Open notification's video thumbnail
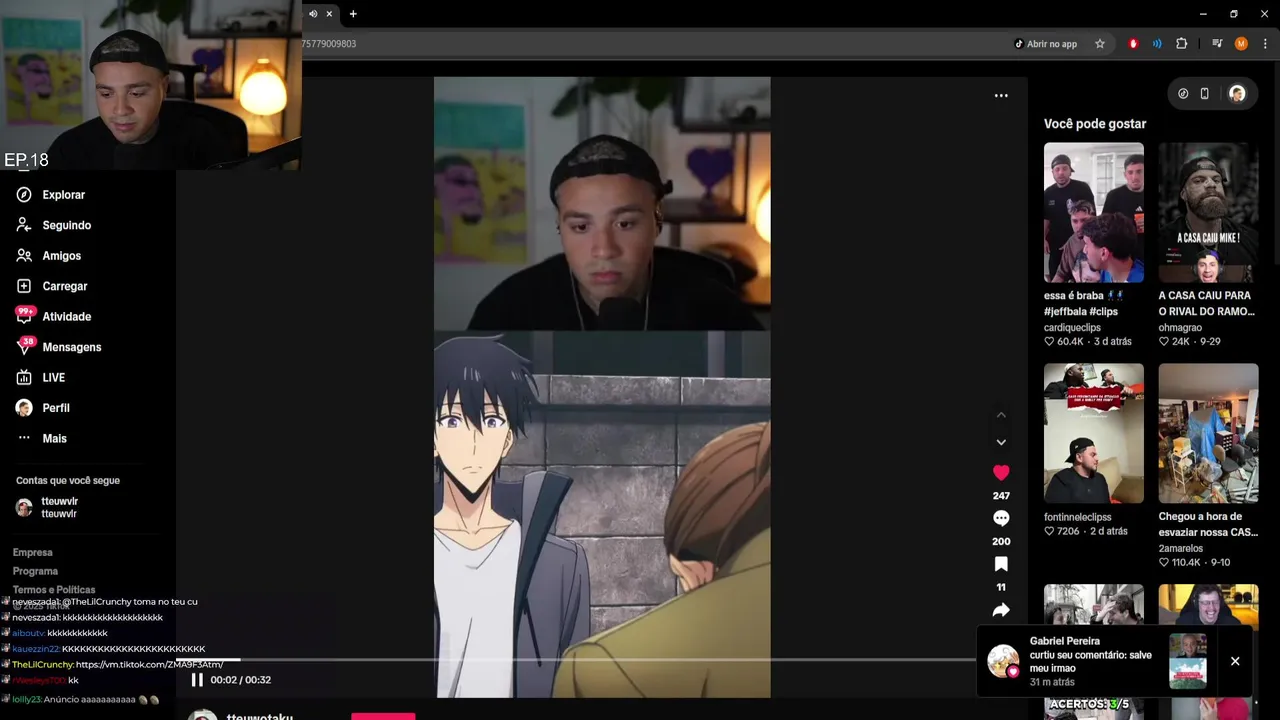Viewport: 1280px width, 720px height. pos(1188,661)
